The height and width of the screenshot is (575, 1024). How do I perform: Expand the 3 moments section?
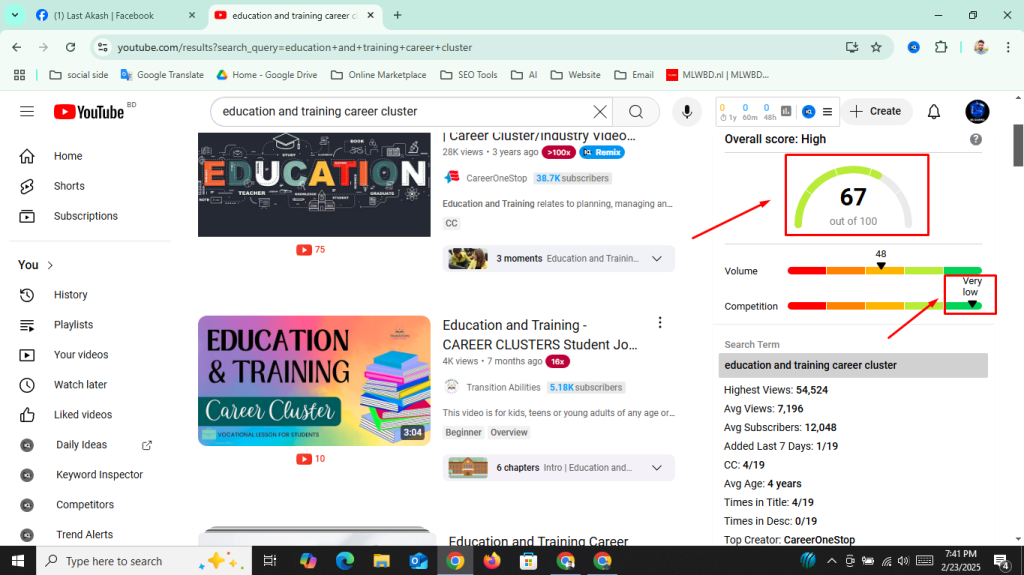657,259
